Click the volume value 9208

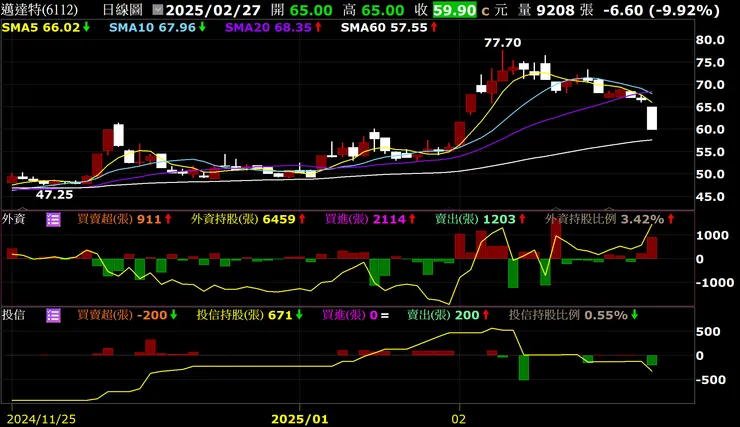coord(555,10)
